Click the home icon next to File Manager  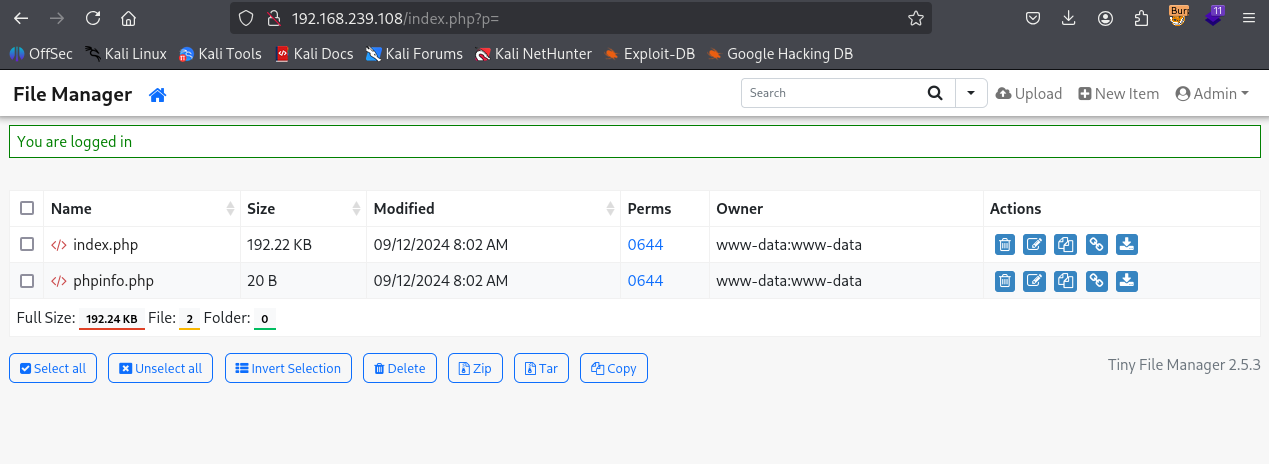[157, 95]
